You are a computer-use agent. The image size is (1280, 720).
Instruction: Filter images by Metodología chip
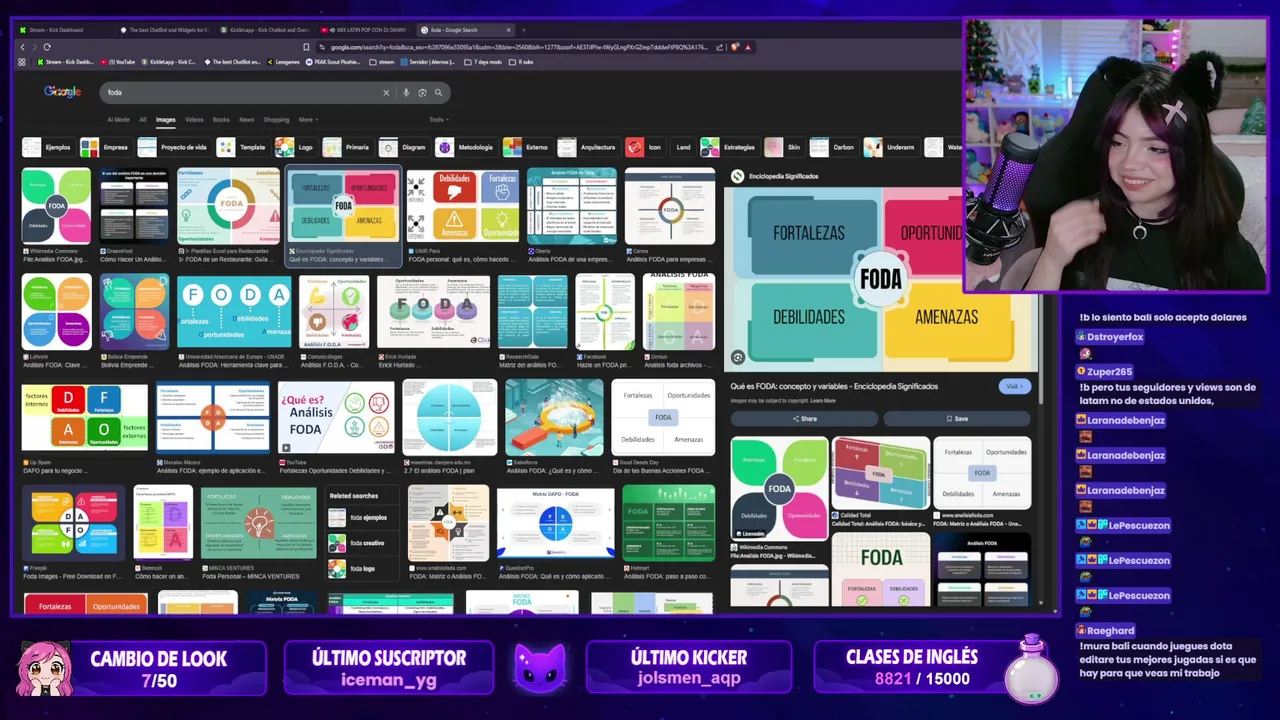465,147
